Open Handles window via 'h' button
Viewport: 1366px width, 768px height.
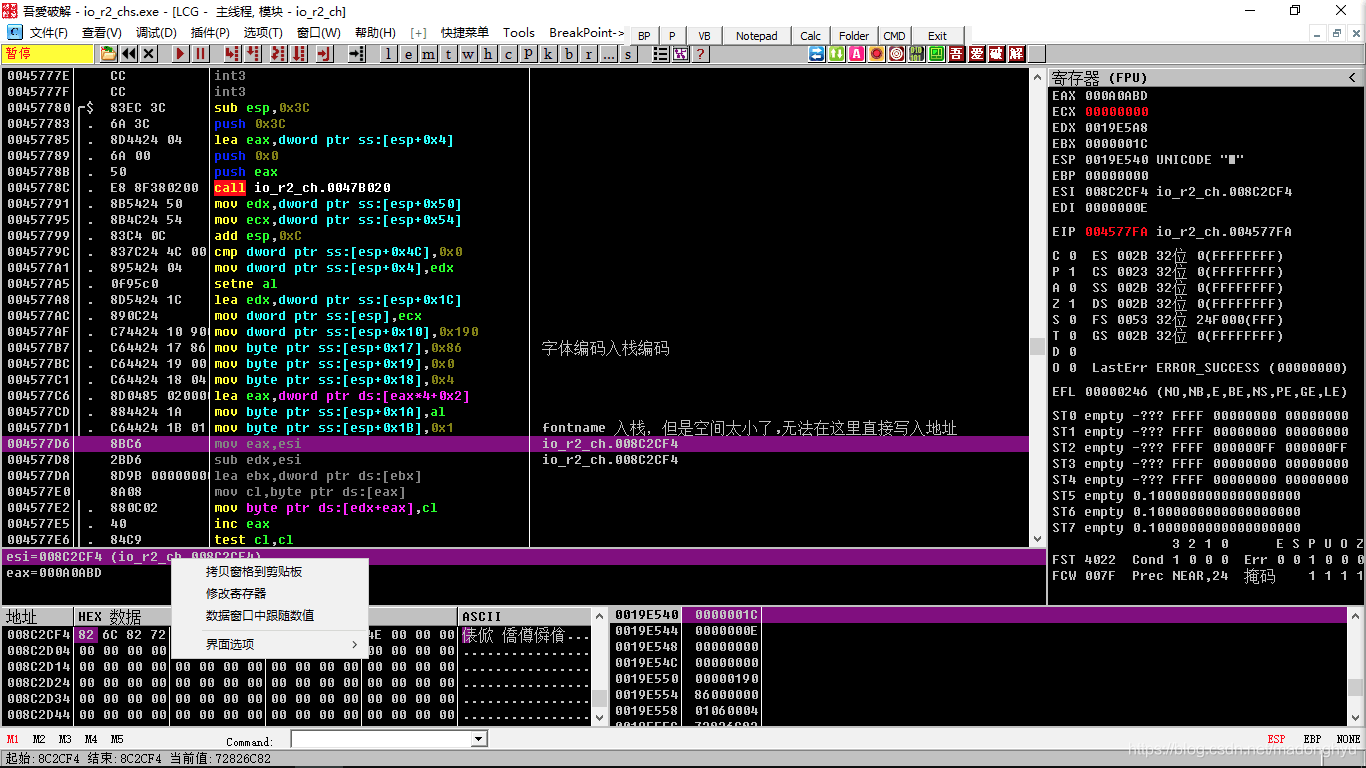tap(488, 54)
